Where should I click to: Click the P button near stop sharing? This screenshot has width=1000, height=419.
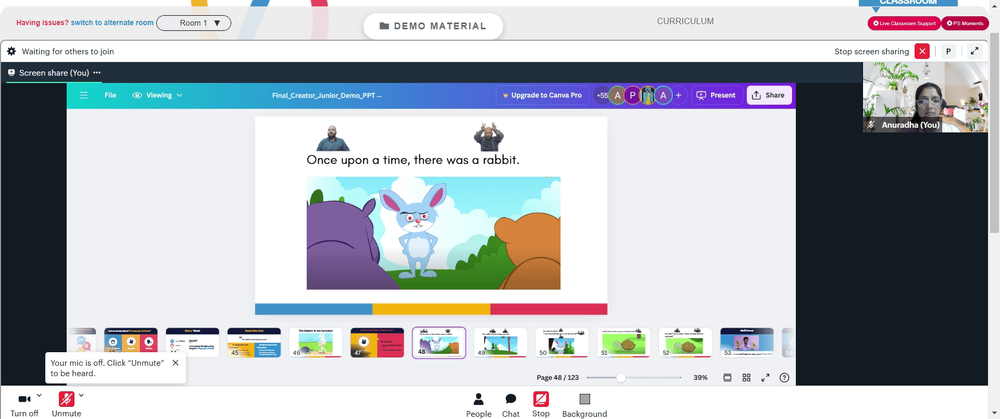point(948,52)
